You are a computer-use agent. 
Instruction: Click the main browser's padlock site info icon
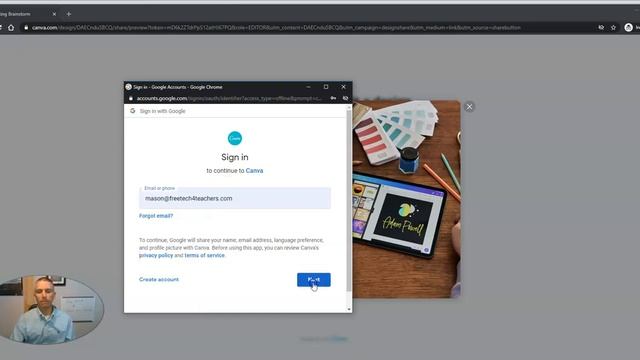tap(26, 28)
